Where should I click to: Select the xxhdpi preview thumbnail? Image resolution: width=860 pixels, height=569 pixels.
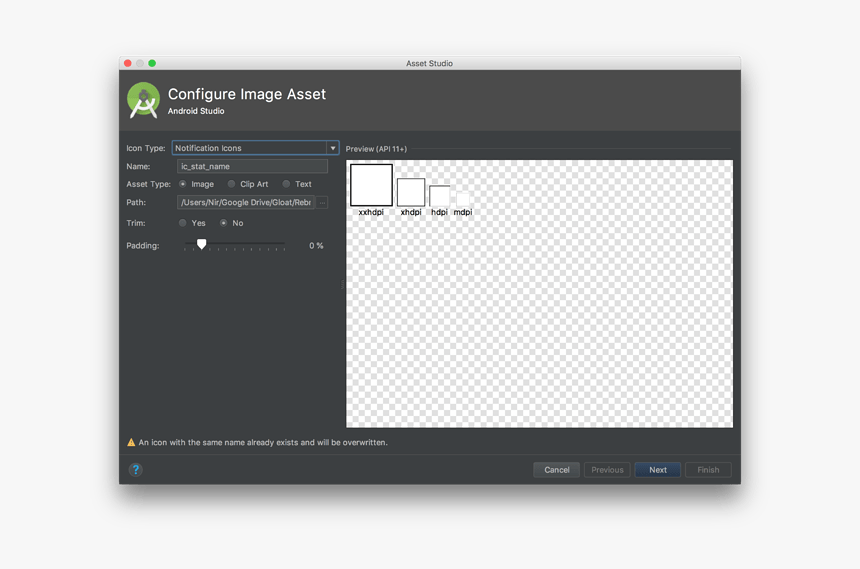coord(371,185)
